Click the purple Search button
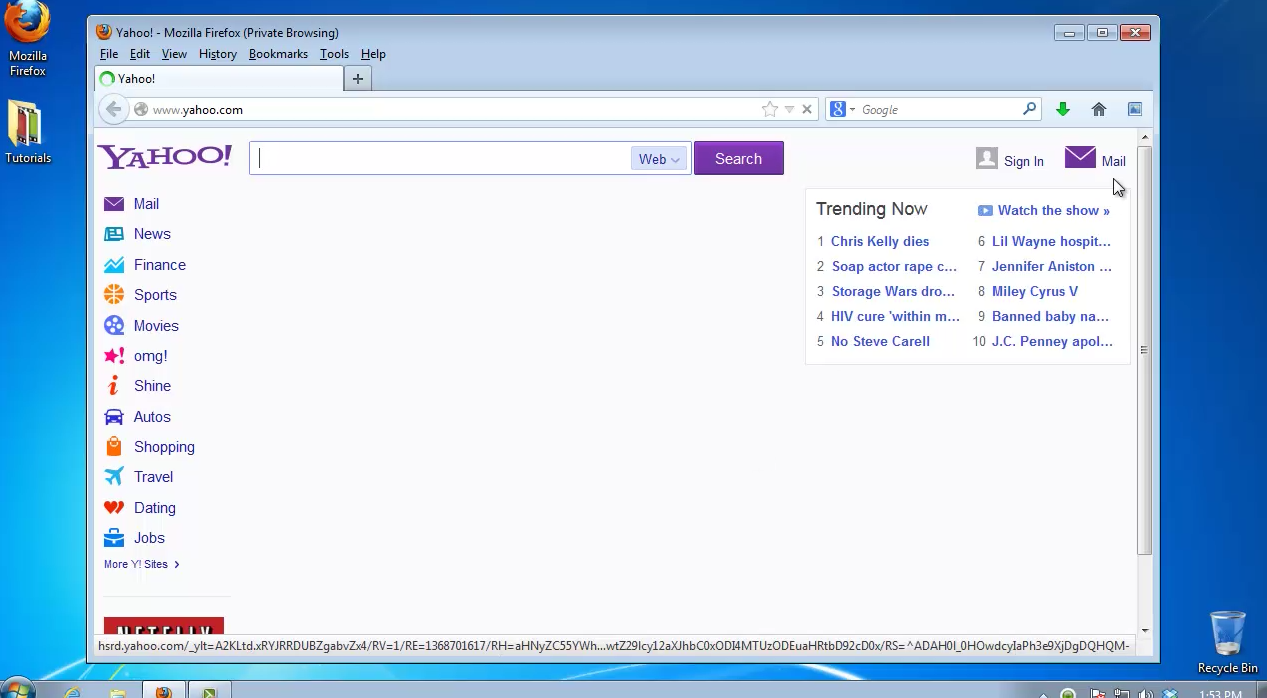Screen dimensions: 1267x698 pyautogui.click(x=739, y=158)
